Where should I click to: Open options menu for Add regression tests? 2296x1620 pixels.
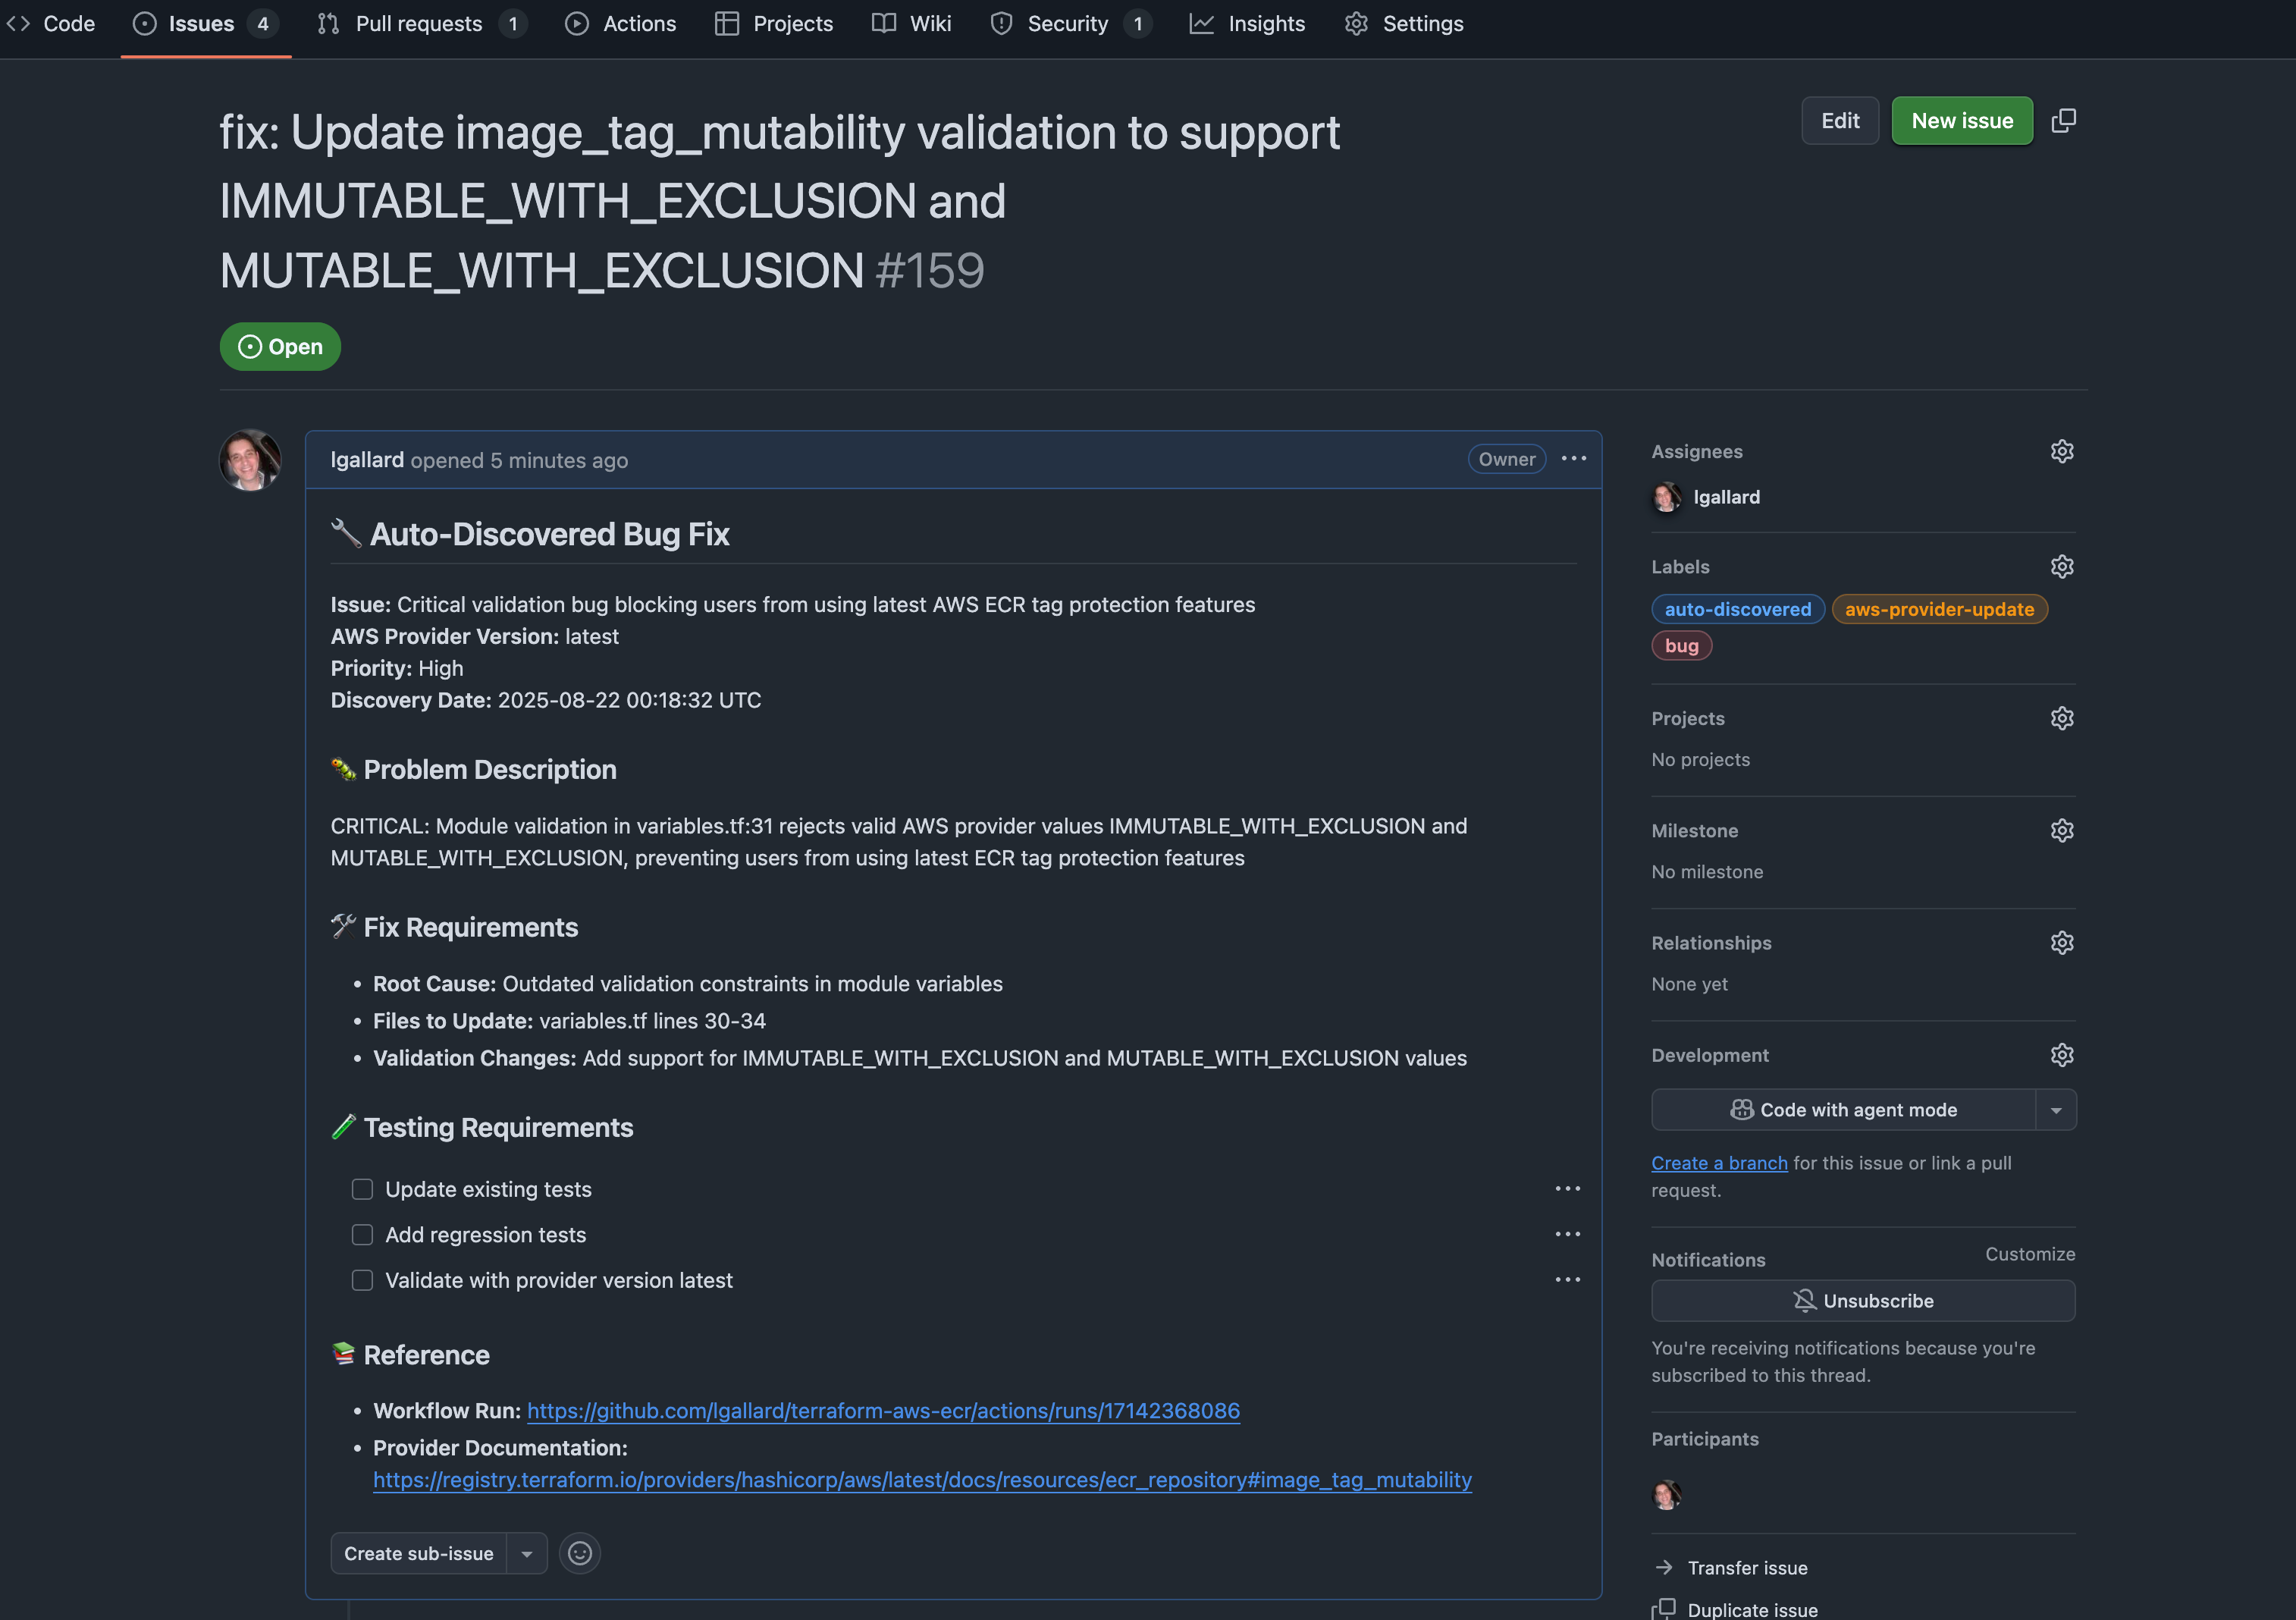click(x=1568, y=1234)
